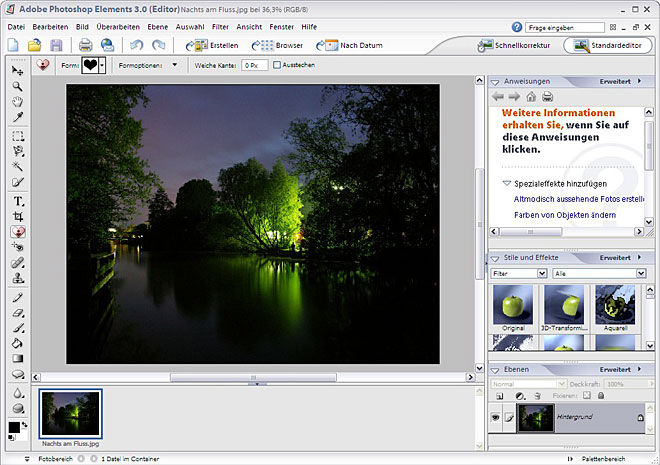
Task: Open the Filter menu
Action: point(220,27)
